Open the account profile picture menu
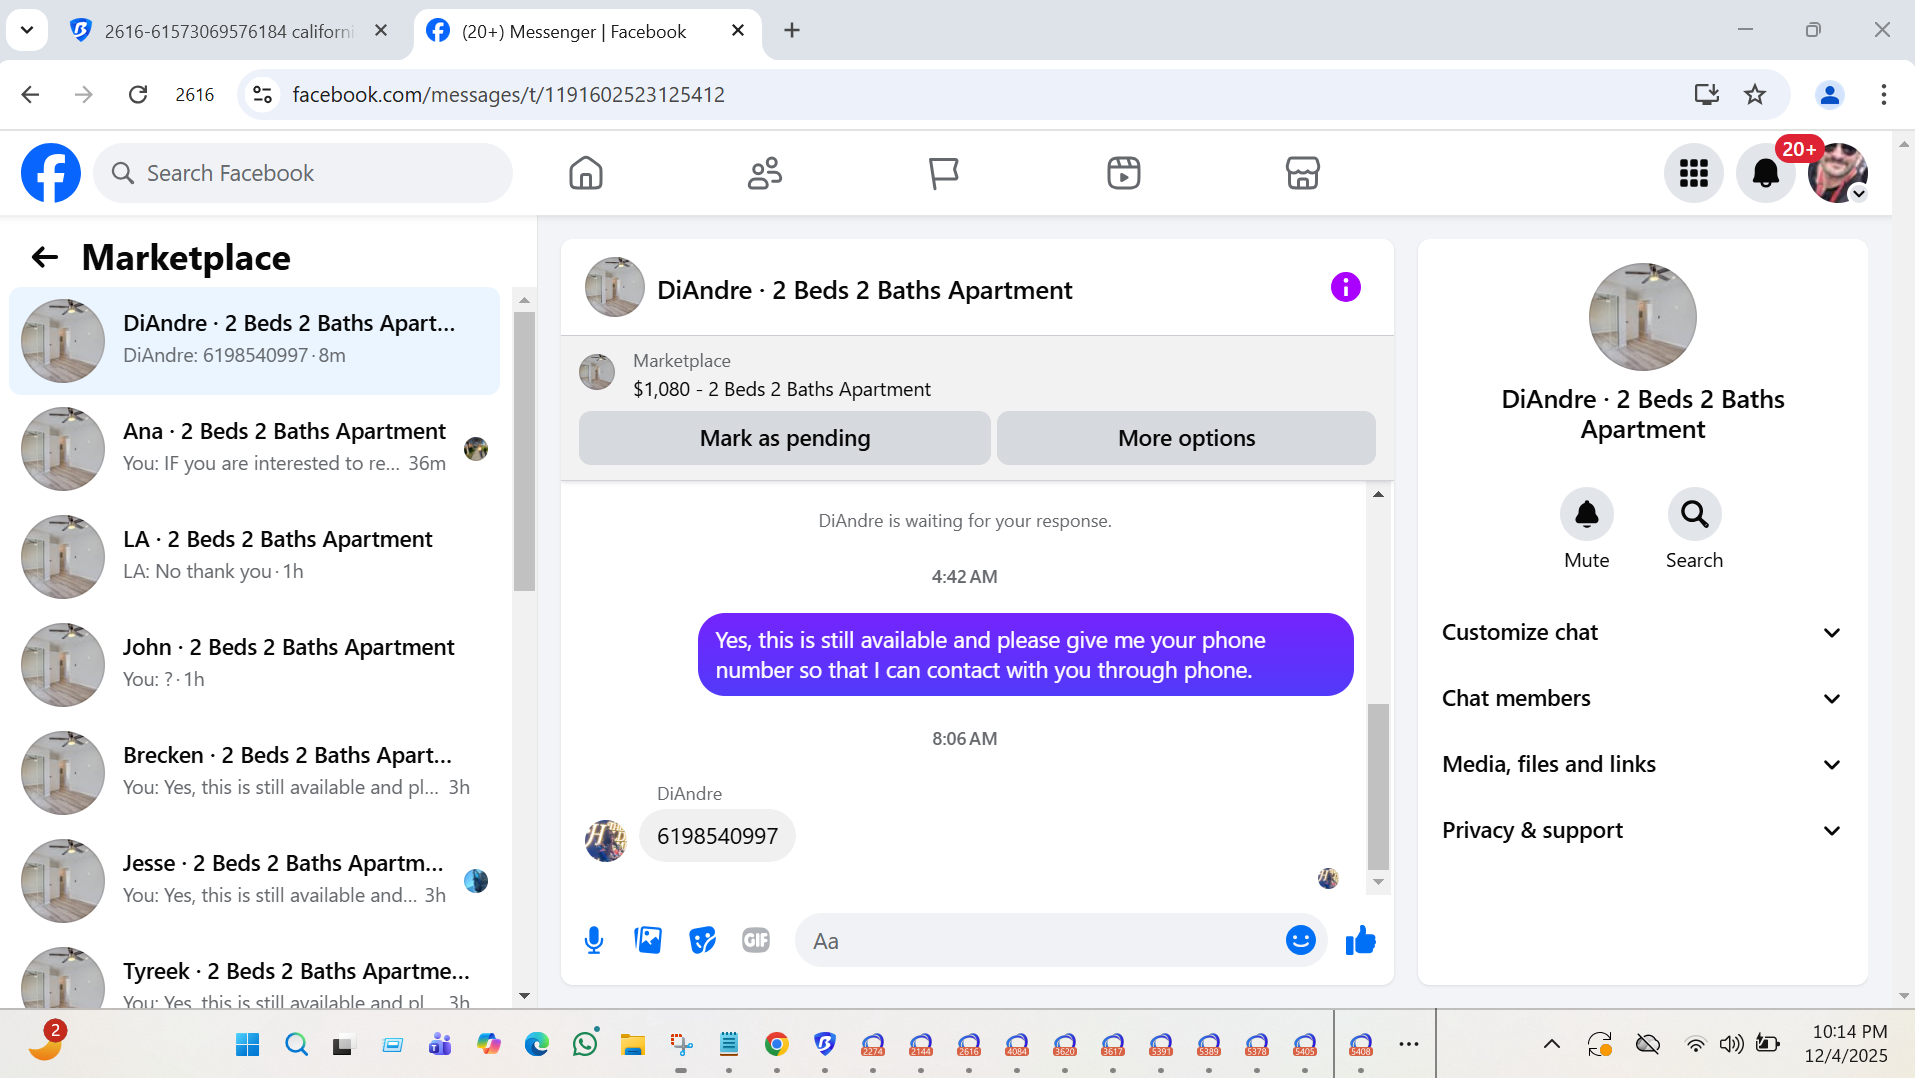 pos(1838,173)
